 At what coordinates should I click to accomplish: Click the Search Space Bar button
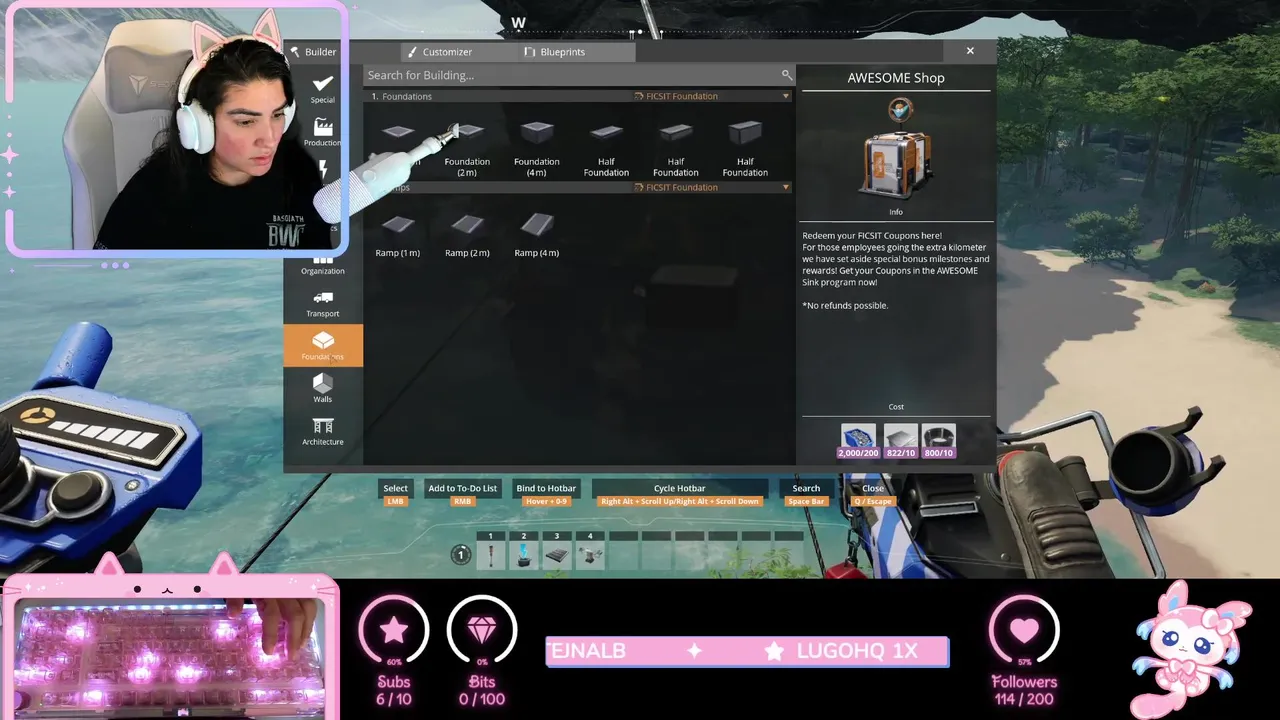coord(806,492)
